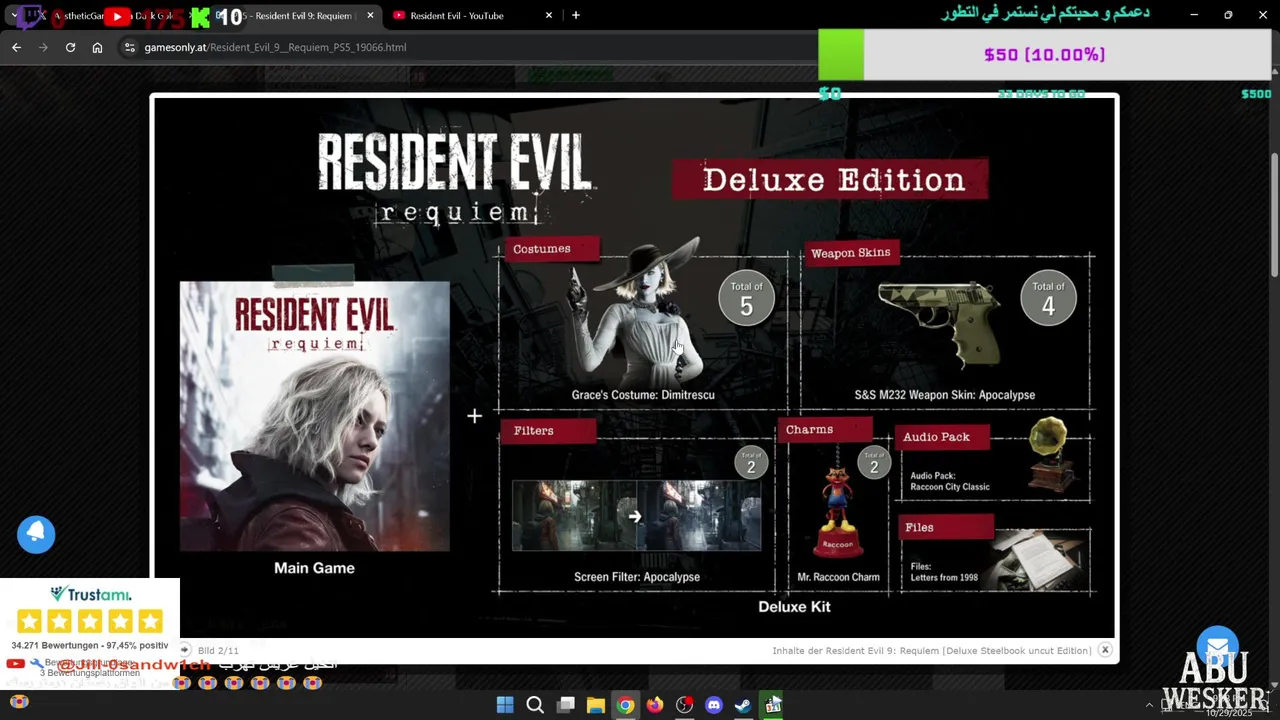The width and height of the screenshot is (1280, 720).
Task: Open Task View on the taskbar
Action: [566, 705]
